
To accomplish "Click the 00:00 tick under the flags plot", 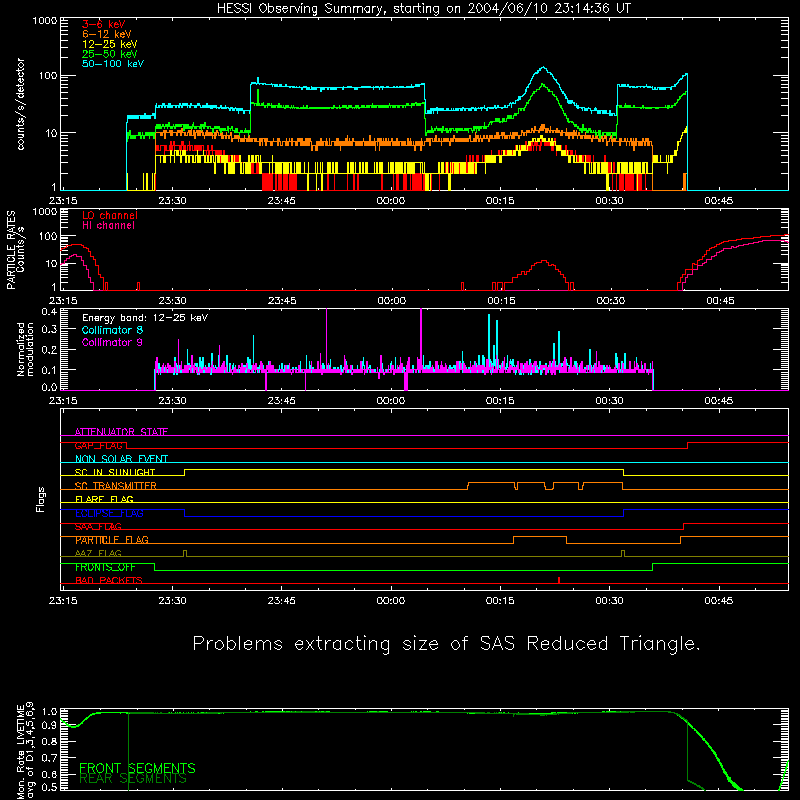I will pos(391,601).
